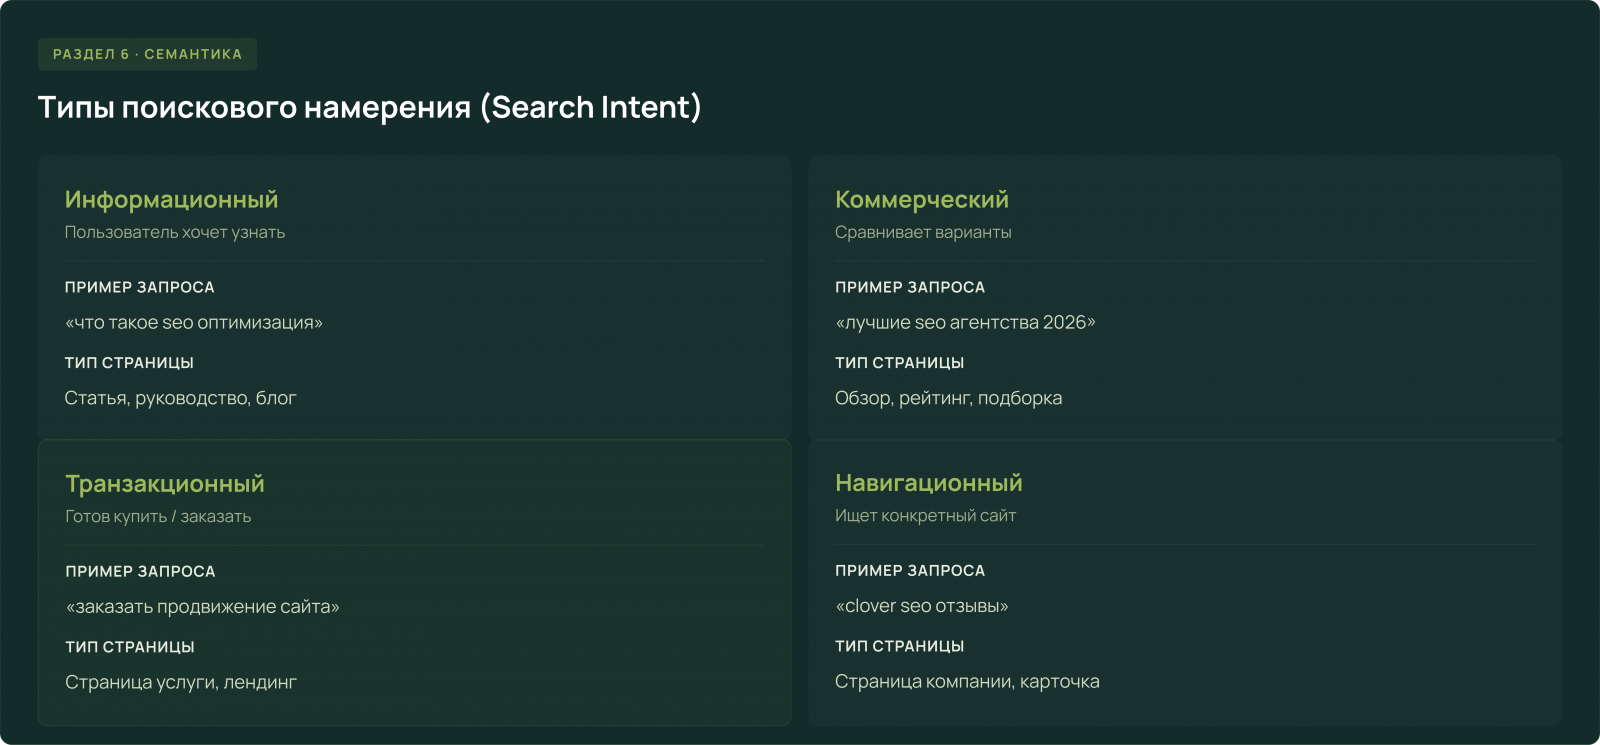Select the «Коммерческий» card heading
The width and height of the screenshot is (1600, 745).
pyautogui.click(x=921, y=200)
